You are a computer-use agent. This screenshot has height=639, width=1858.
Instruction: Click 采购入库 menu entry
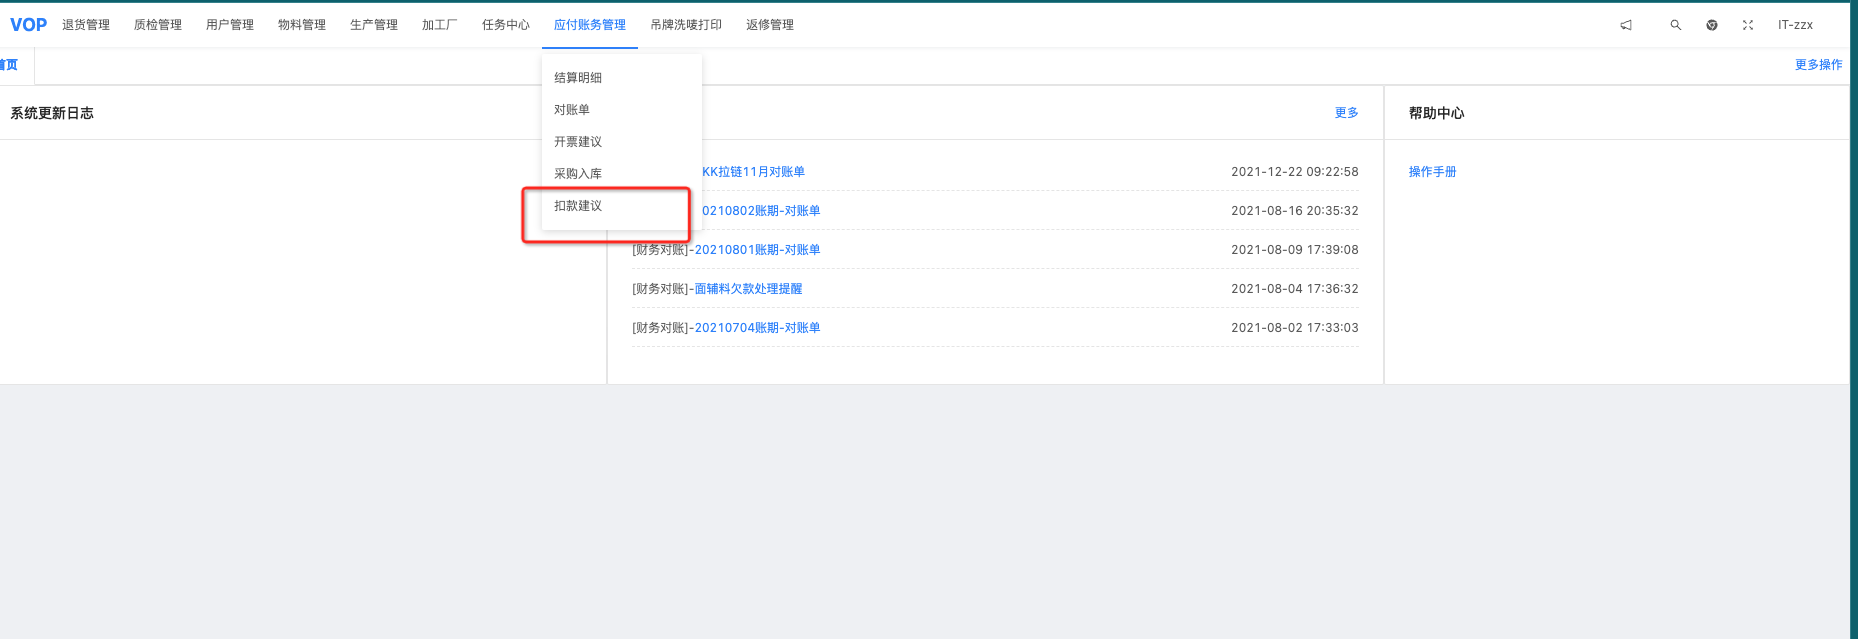point(578,174)
